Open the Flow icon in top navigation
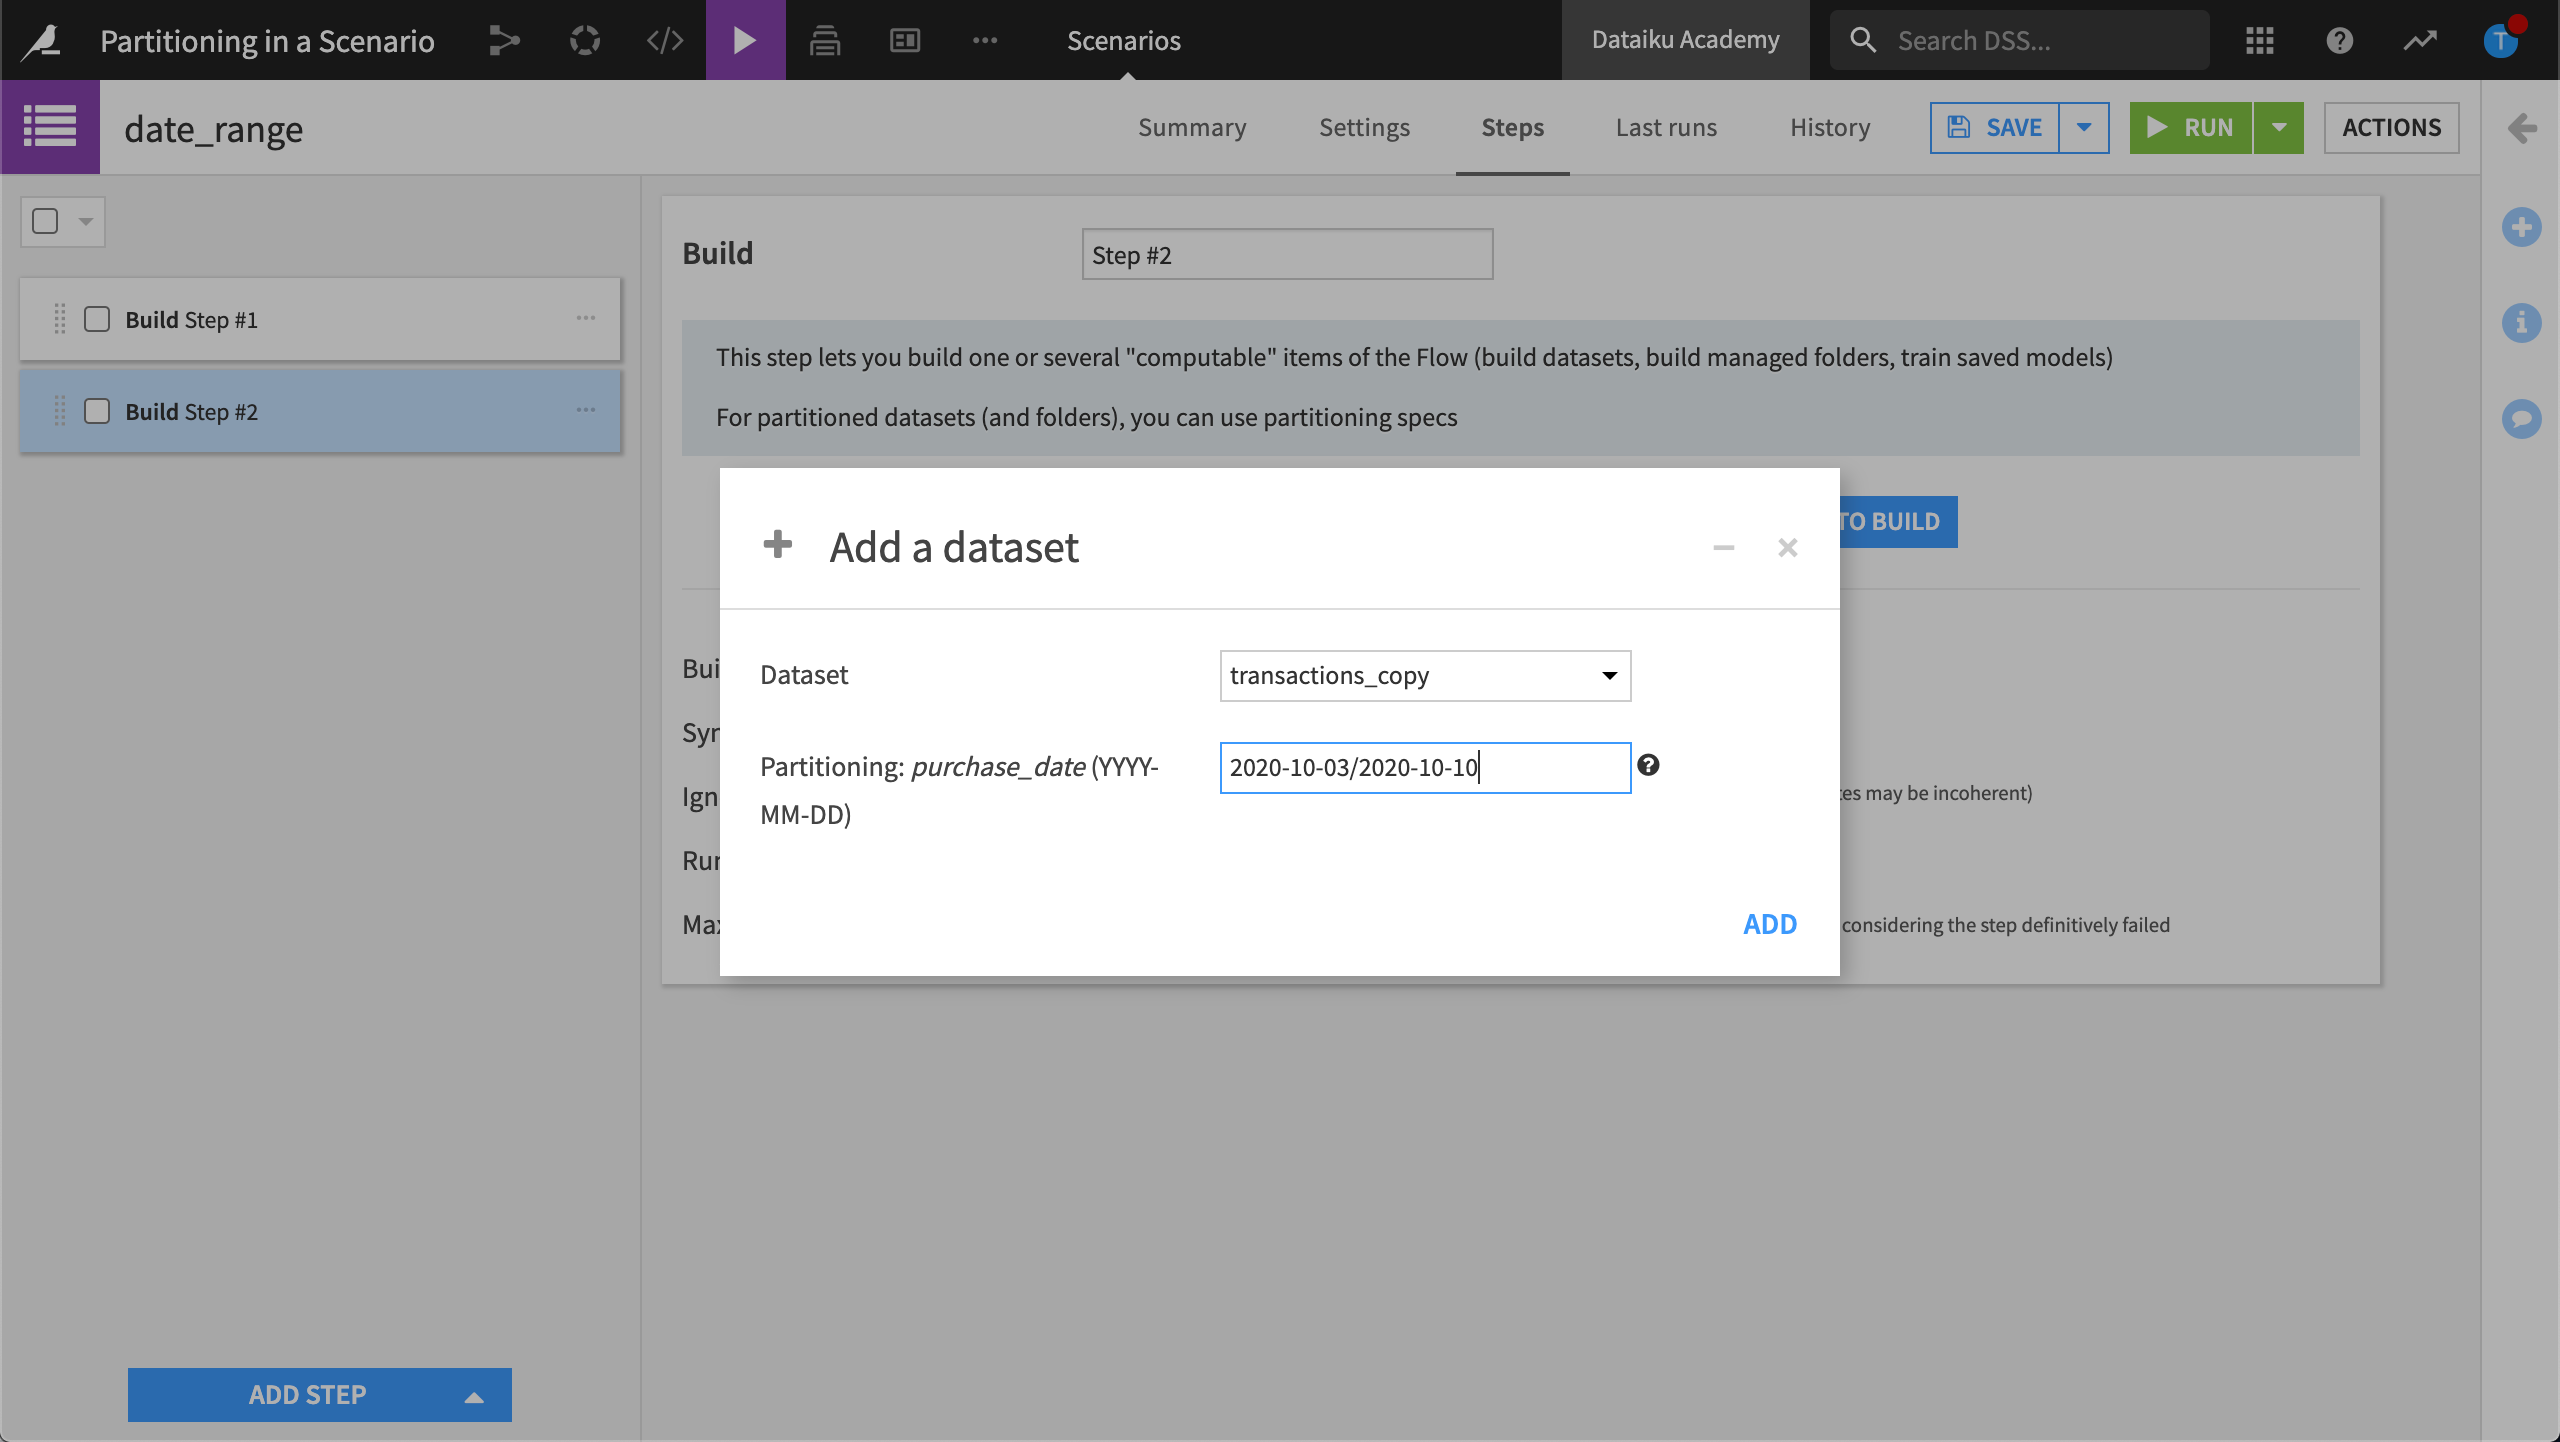Image resolution: width=2560 pixels, height=1442 pixels. 504,40
